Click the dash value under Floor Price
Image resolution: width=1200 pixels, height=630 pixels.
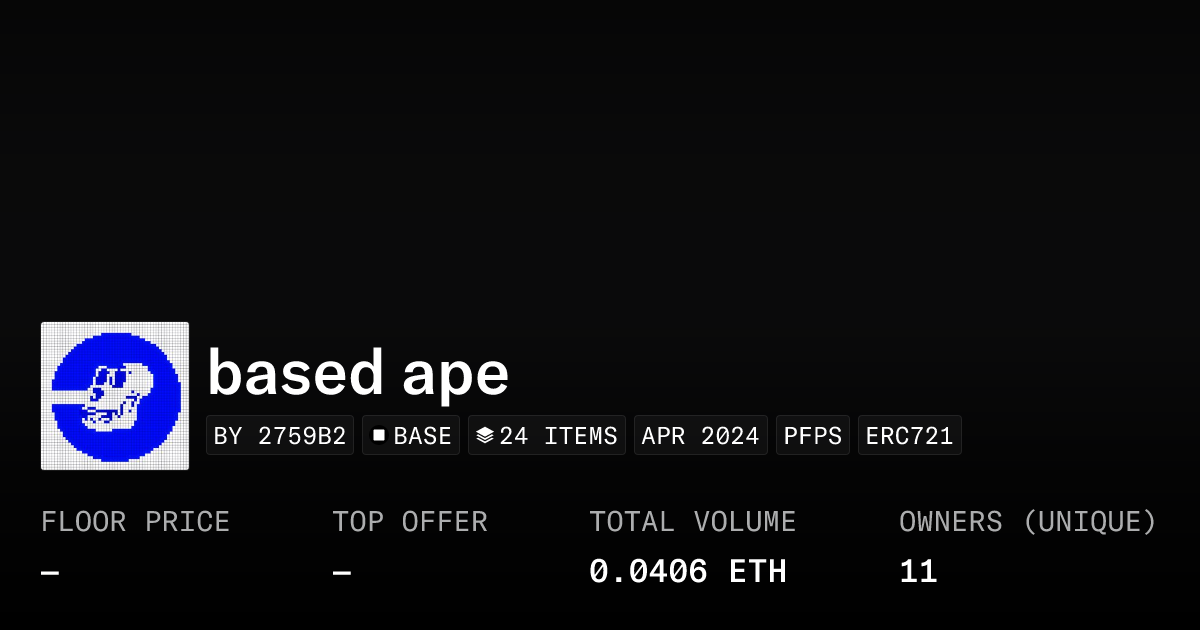50,573
